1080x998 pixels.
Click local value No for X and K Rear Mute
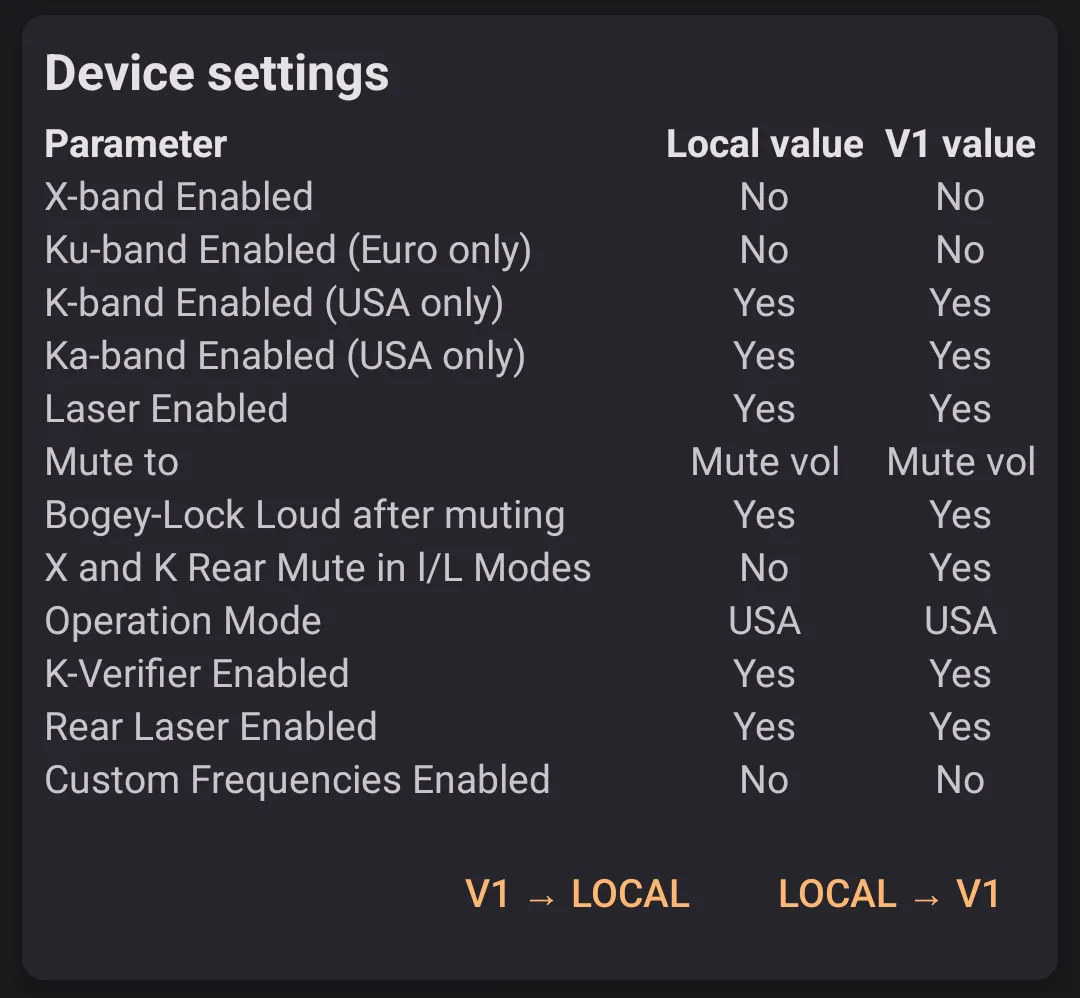click(x=764, y=568)
